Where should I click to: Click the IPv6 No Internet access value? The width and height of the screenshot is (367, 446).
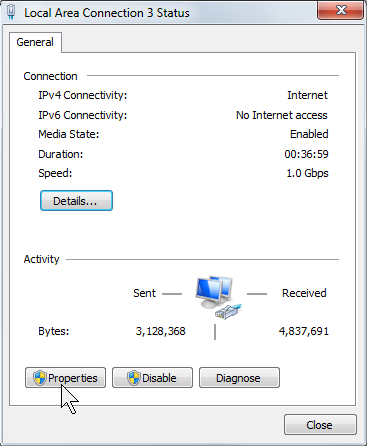[282, 115]
